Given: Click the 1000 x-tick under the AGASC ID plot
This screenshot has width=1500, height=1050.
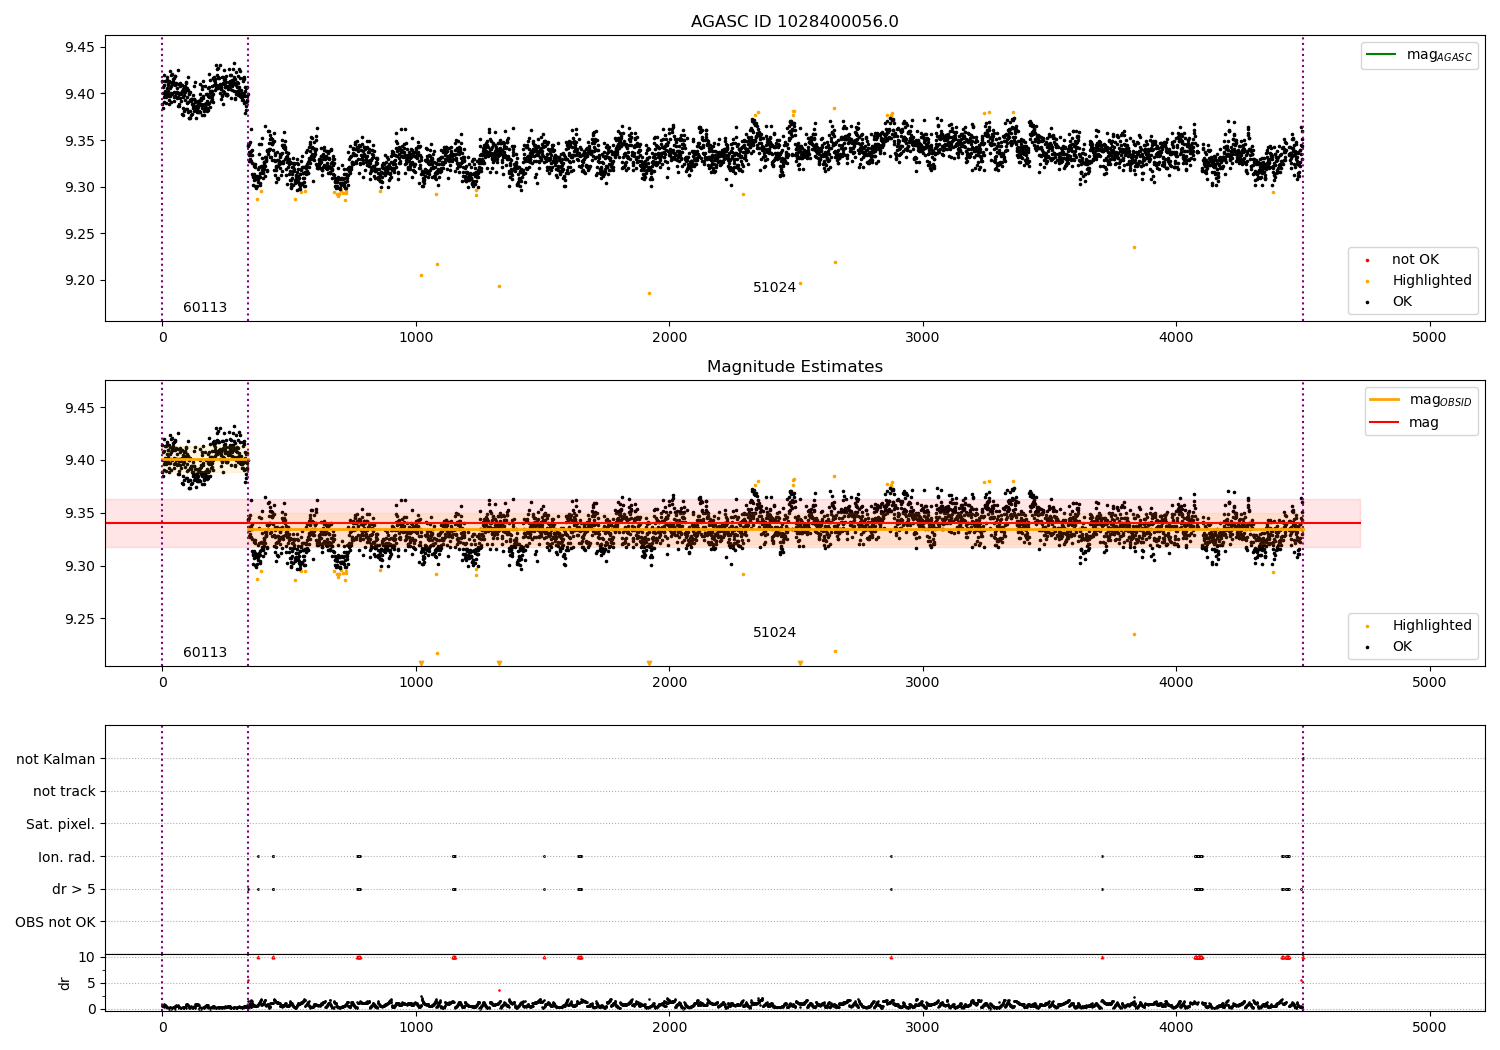Looking at the screenshot, I should [416, 337].
